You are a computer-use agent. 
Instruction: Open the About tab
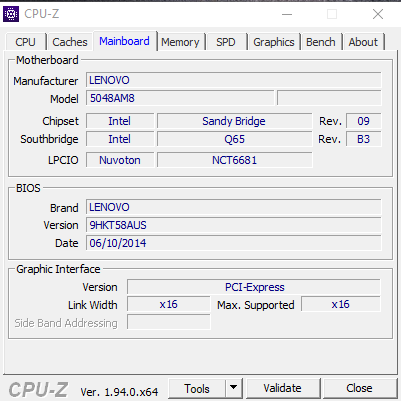pyautogui.click(x=363, y=42)
